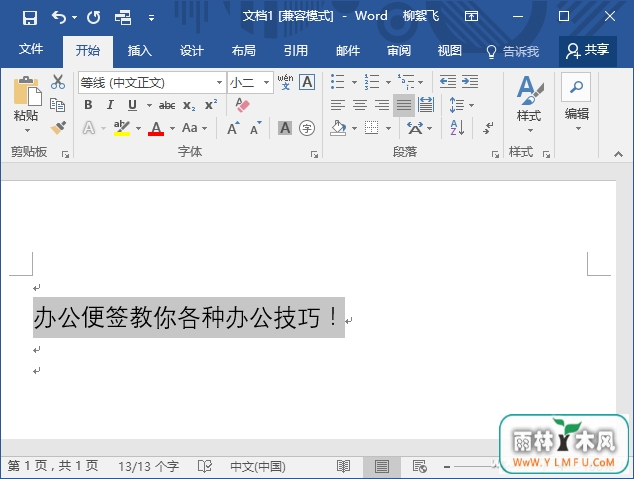
Task: Toggle subscript formatting
Action: point(189,106)
